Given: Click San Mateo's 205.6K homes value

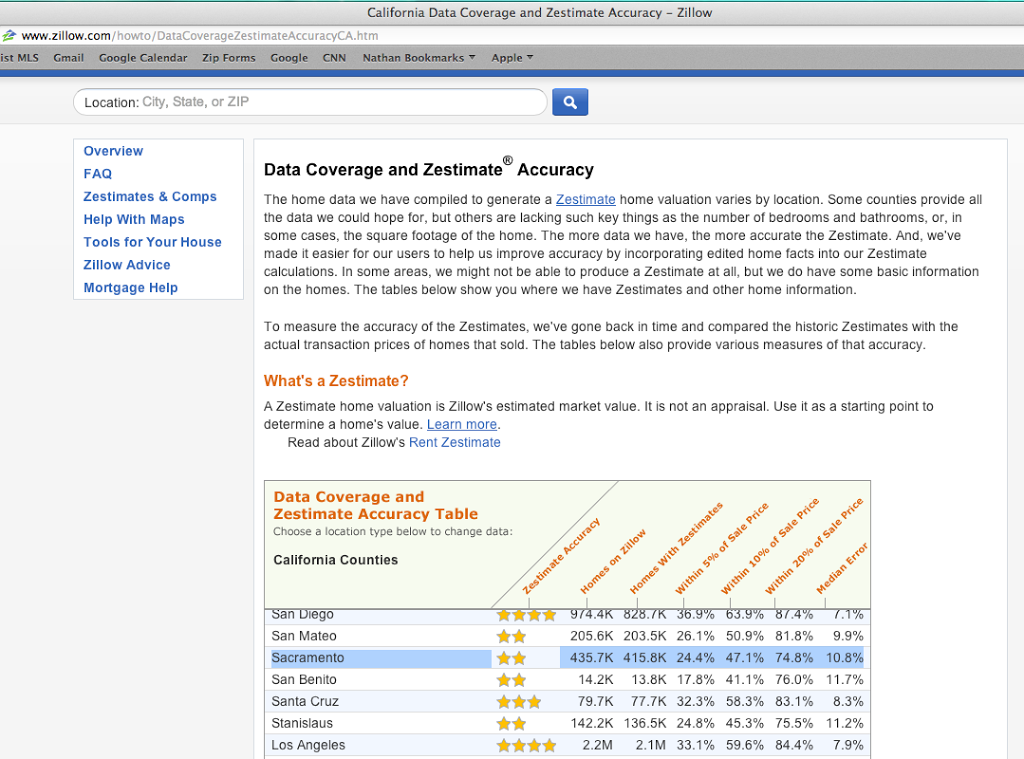Looking at the screenshot, I should point(592,636).
